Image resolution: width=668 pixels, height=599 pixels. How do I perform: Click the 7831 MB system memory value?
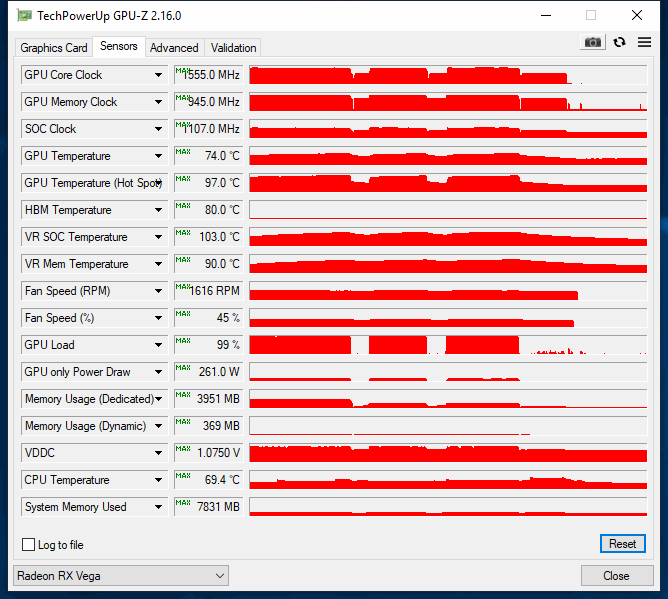208,507
